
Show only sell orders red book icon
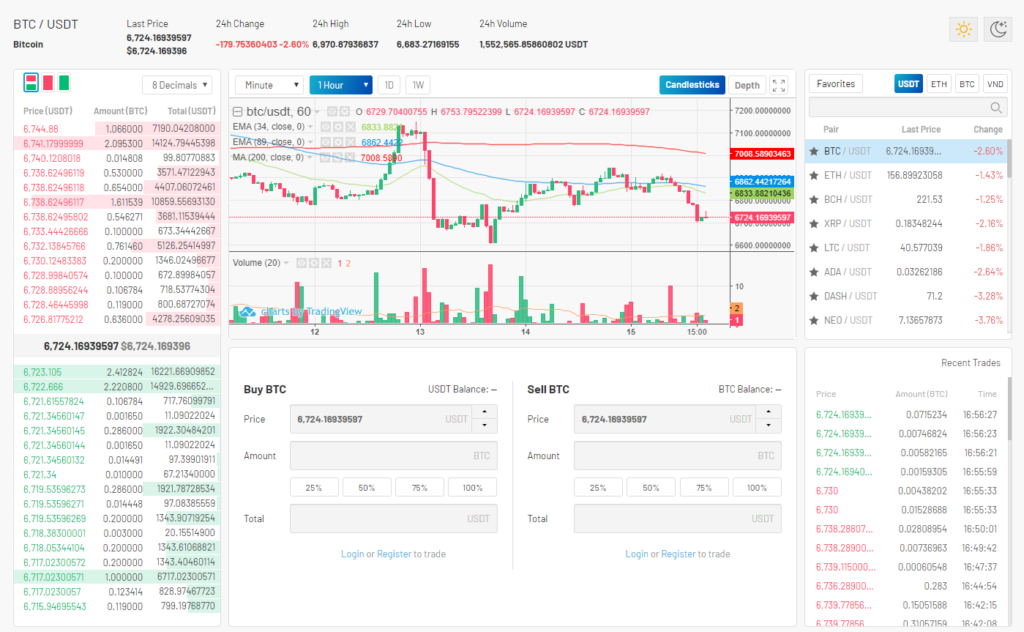coord(48,83)
